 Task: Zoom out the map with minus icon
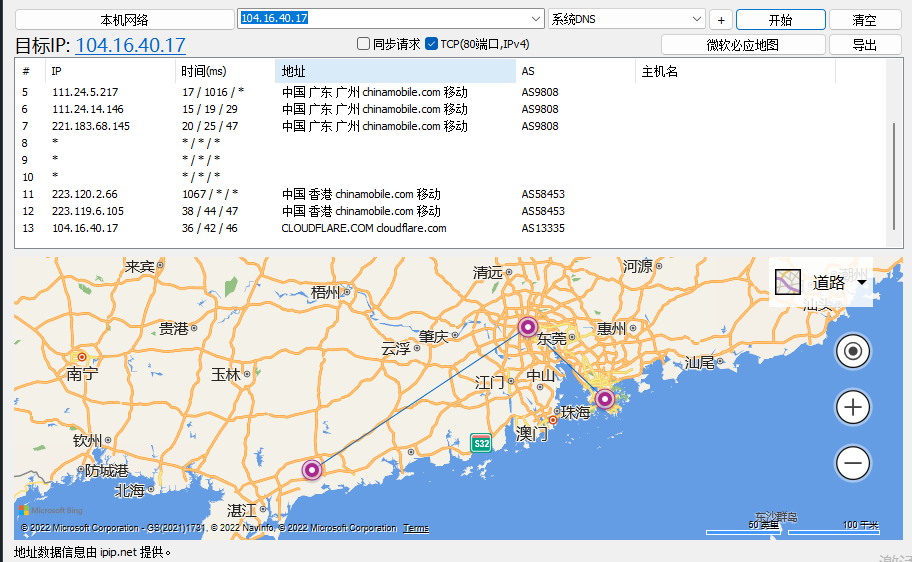tap(853, 463)
